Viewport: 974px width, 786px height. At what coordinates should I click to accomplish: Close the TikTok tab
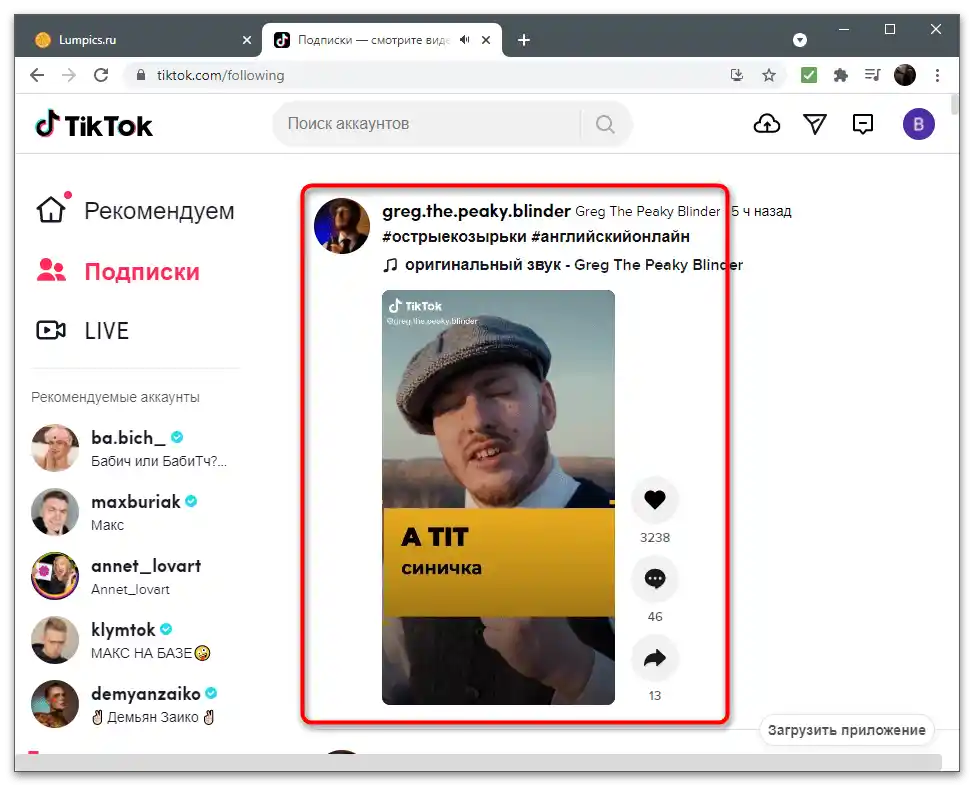[x=486, y=40]
